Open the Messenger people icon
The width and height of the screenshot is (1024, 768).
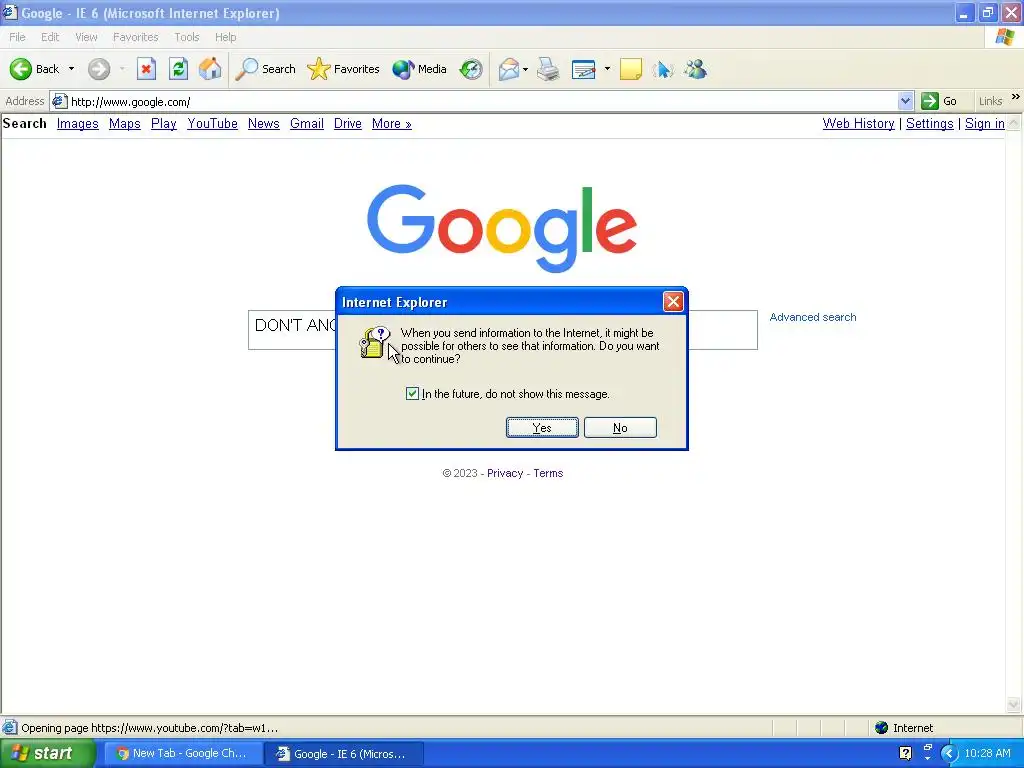(696, 69)
